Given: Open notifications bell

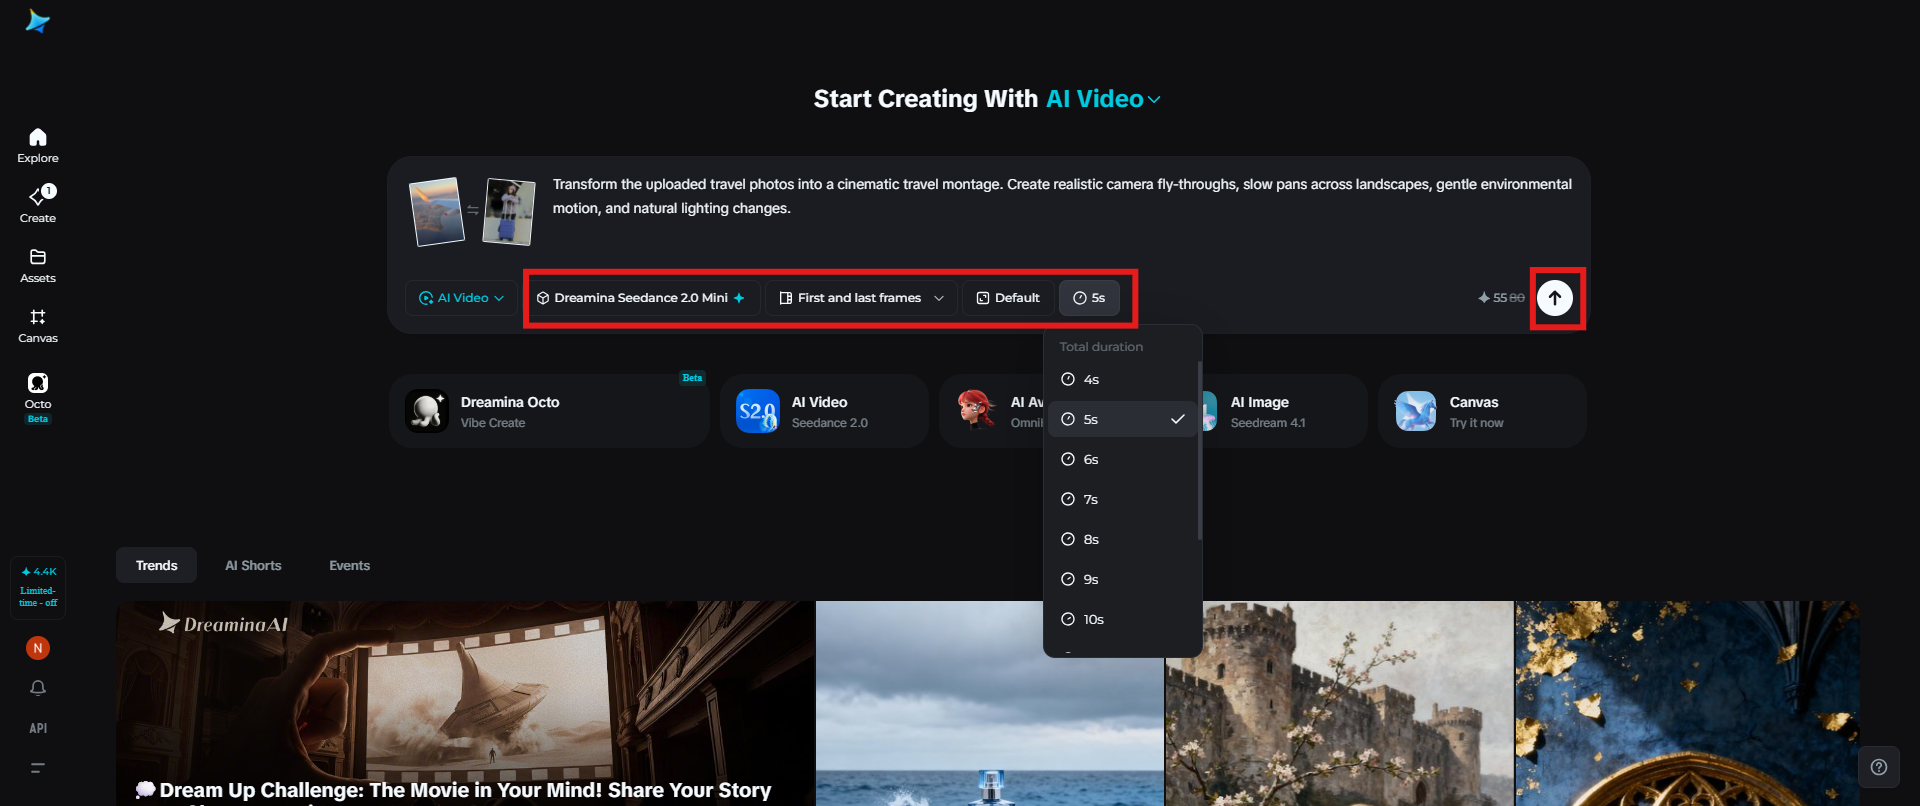Looking at the screenshot, I should [x=38, y=688].
